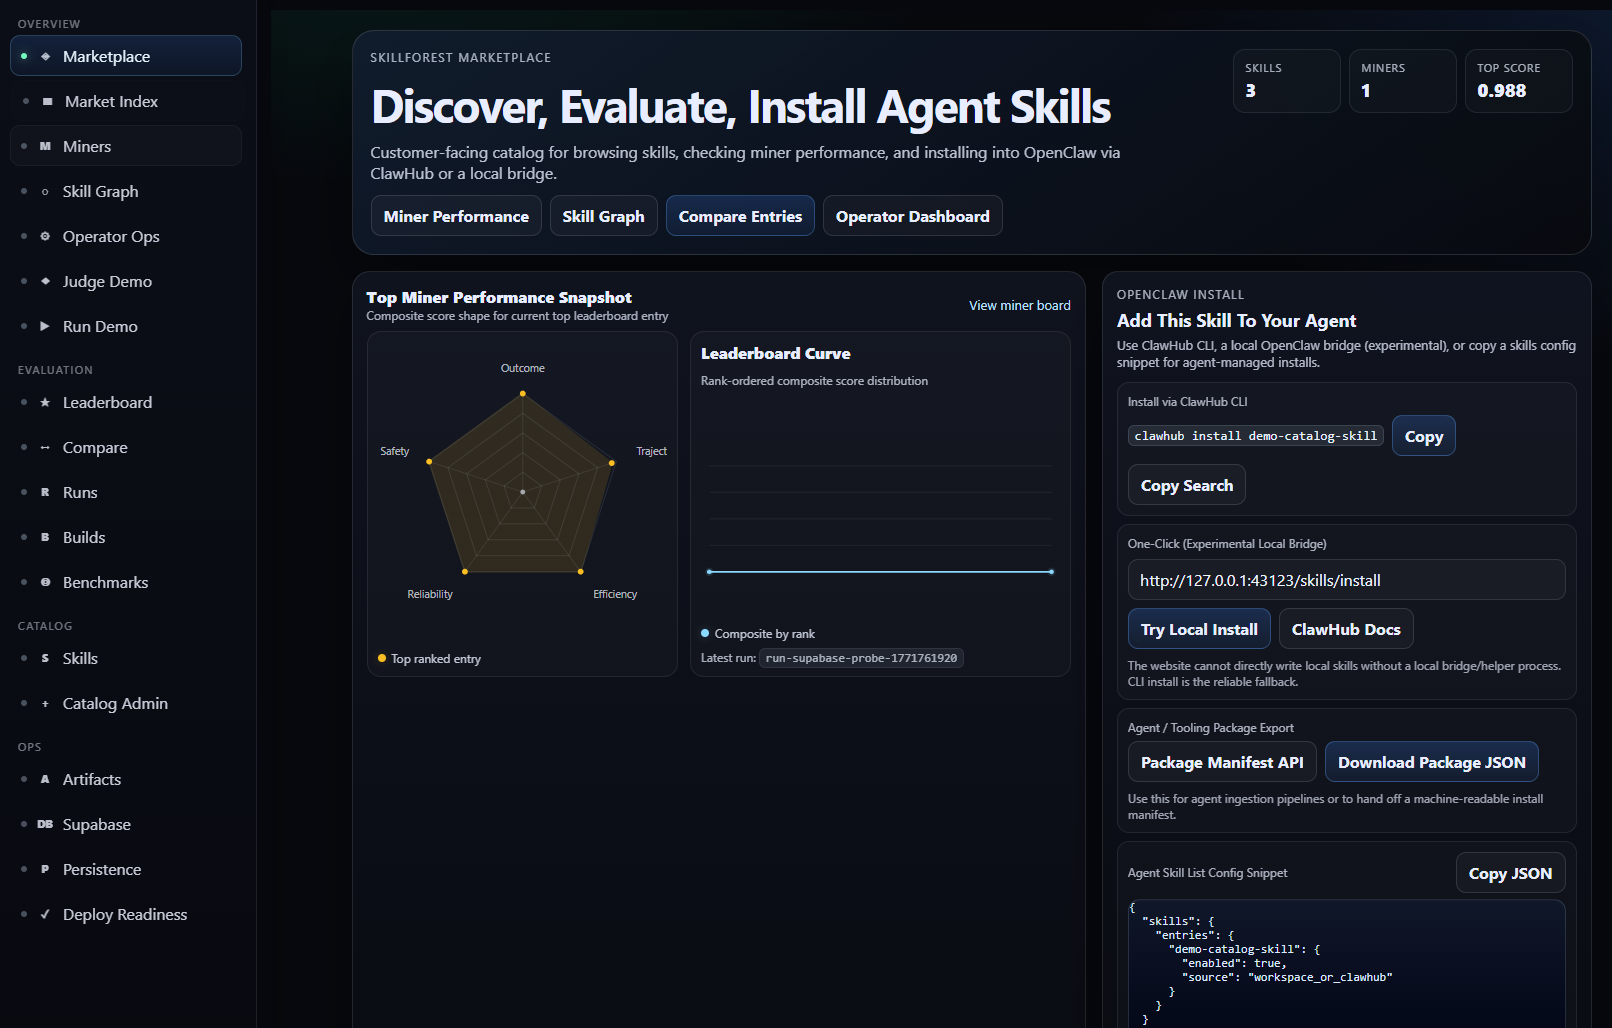Image resolution: width=1612 pixels, height=1028 pixels.
Task: Select Artifacts in the Ops section
Action: pos(92,779)
